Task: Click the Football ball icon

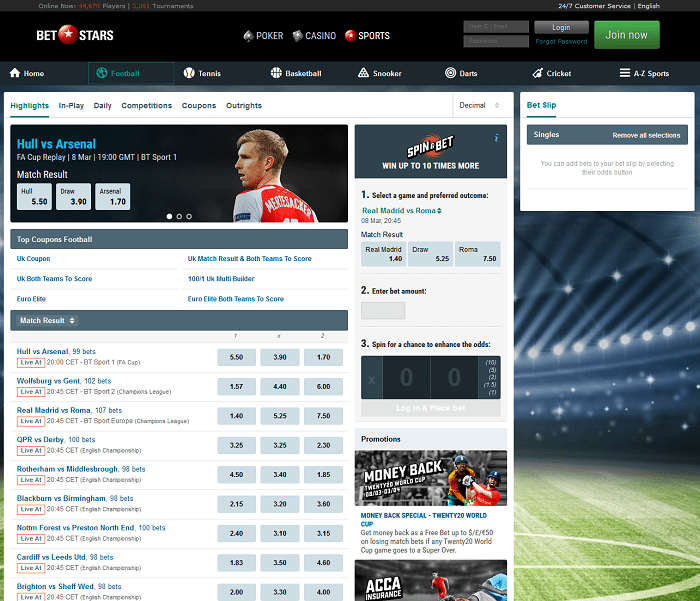Action: pos(102,73)
